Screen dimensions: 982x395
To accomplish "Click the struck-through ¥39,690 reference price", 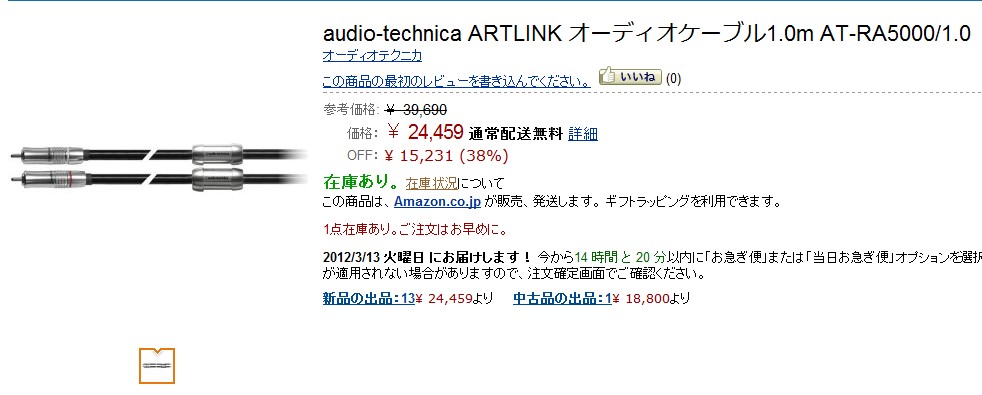I will [x=416, y=110].
